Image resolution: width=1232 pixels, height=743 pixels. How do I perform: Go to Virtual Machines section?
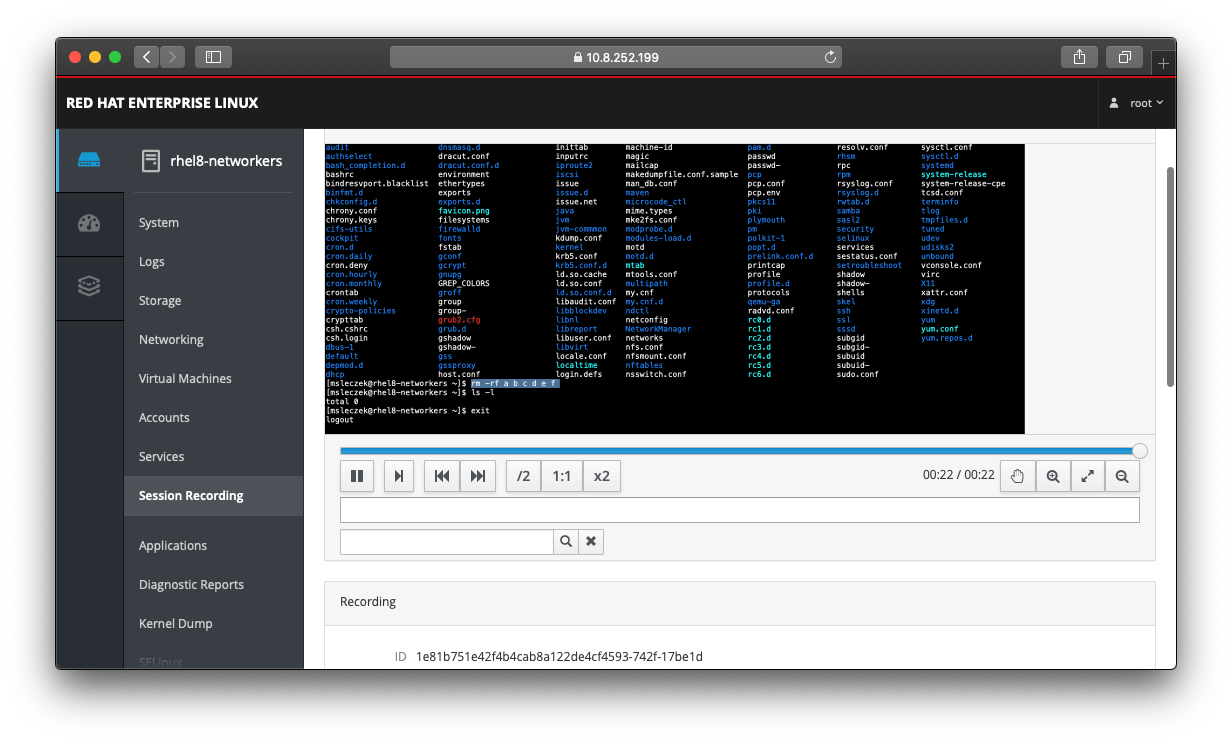pos(185,379)
